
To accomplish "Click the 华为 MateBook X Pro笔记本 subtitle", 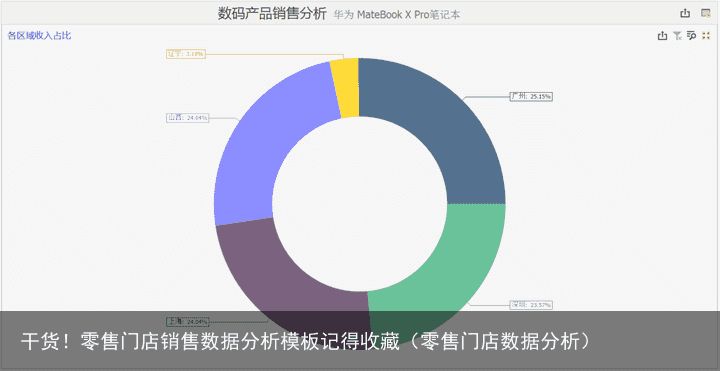I will [397, 15].
